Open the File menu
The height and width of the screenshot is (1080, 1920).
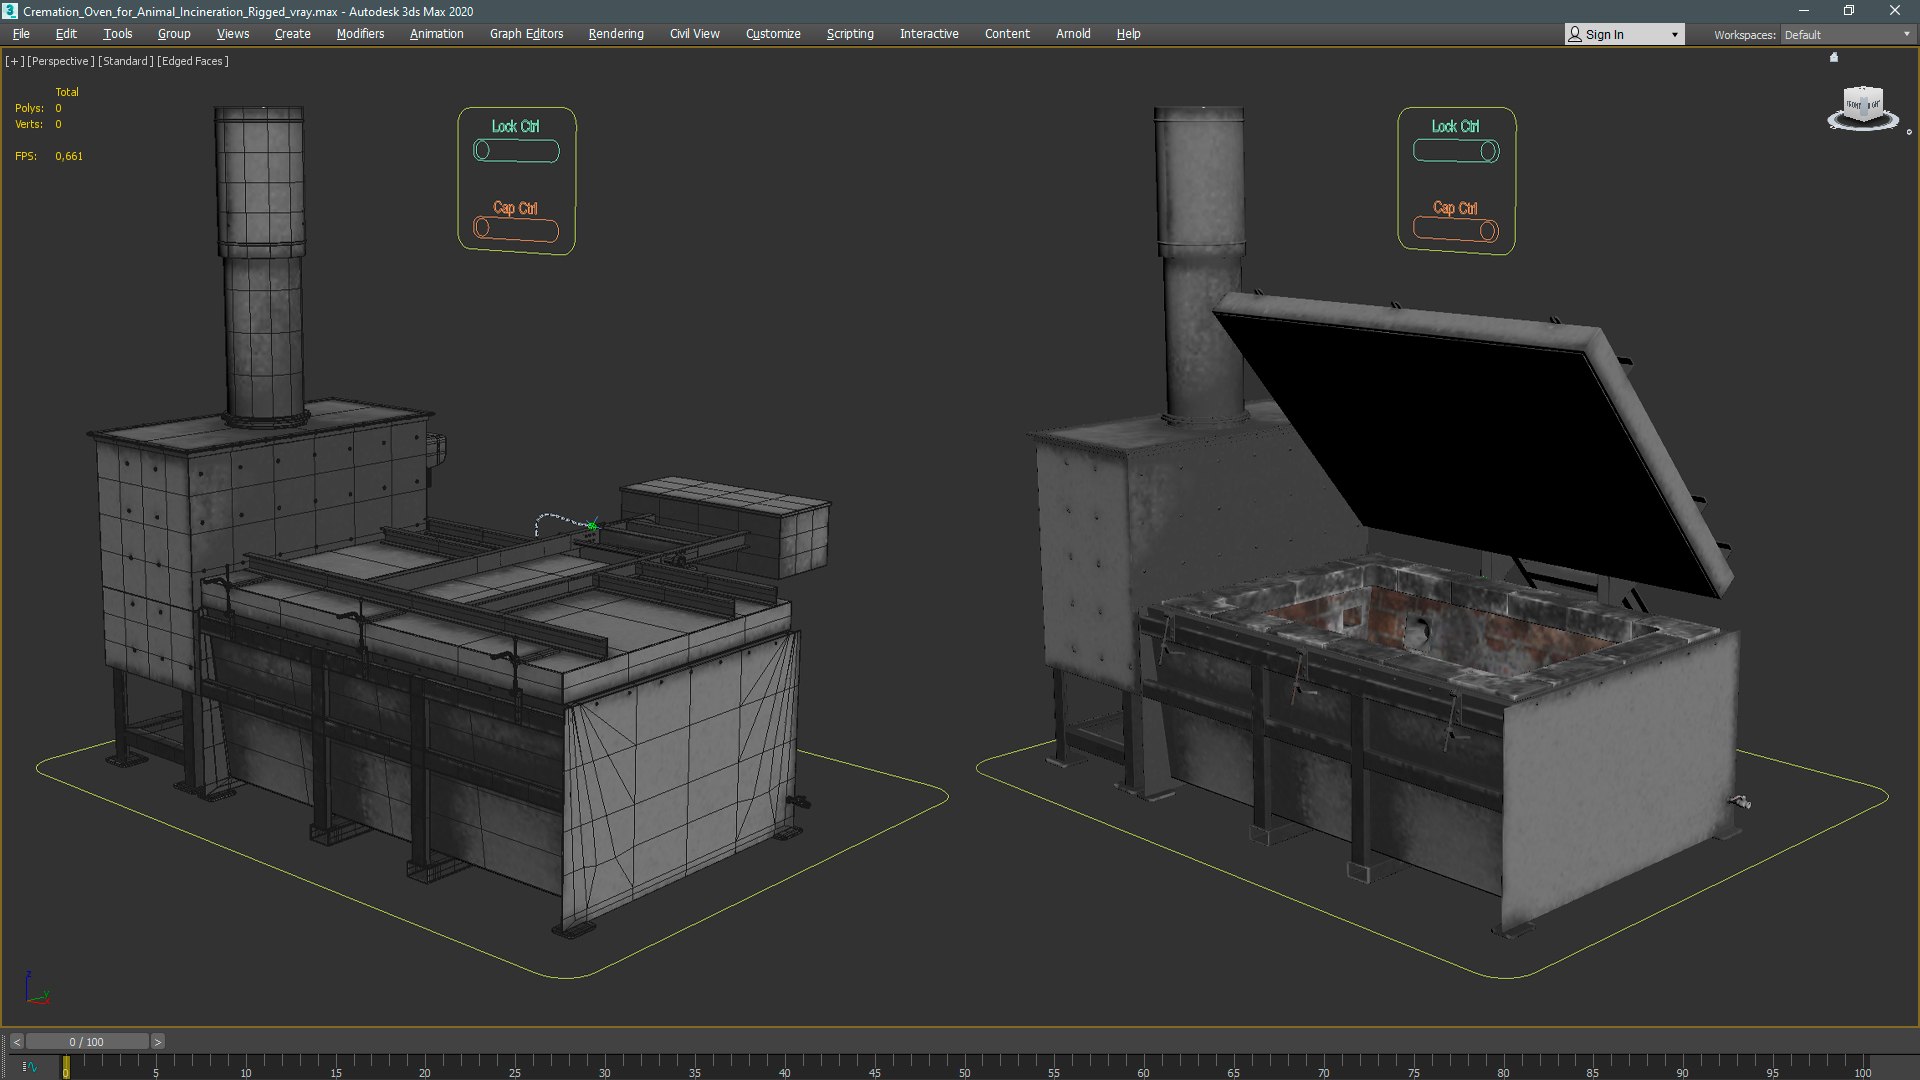tap(21, 33)
